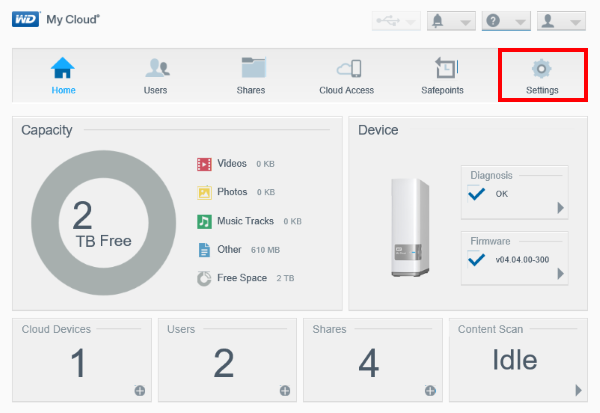Click the Music Tracks note icon

coord(204,221)
